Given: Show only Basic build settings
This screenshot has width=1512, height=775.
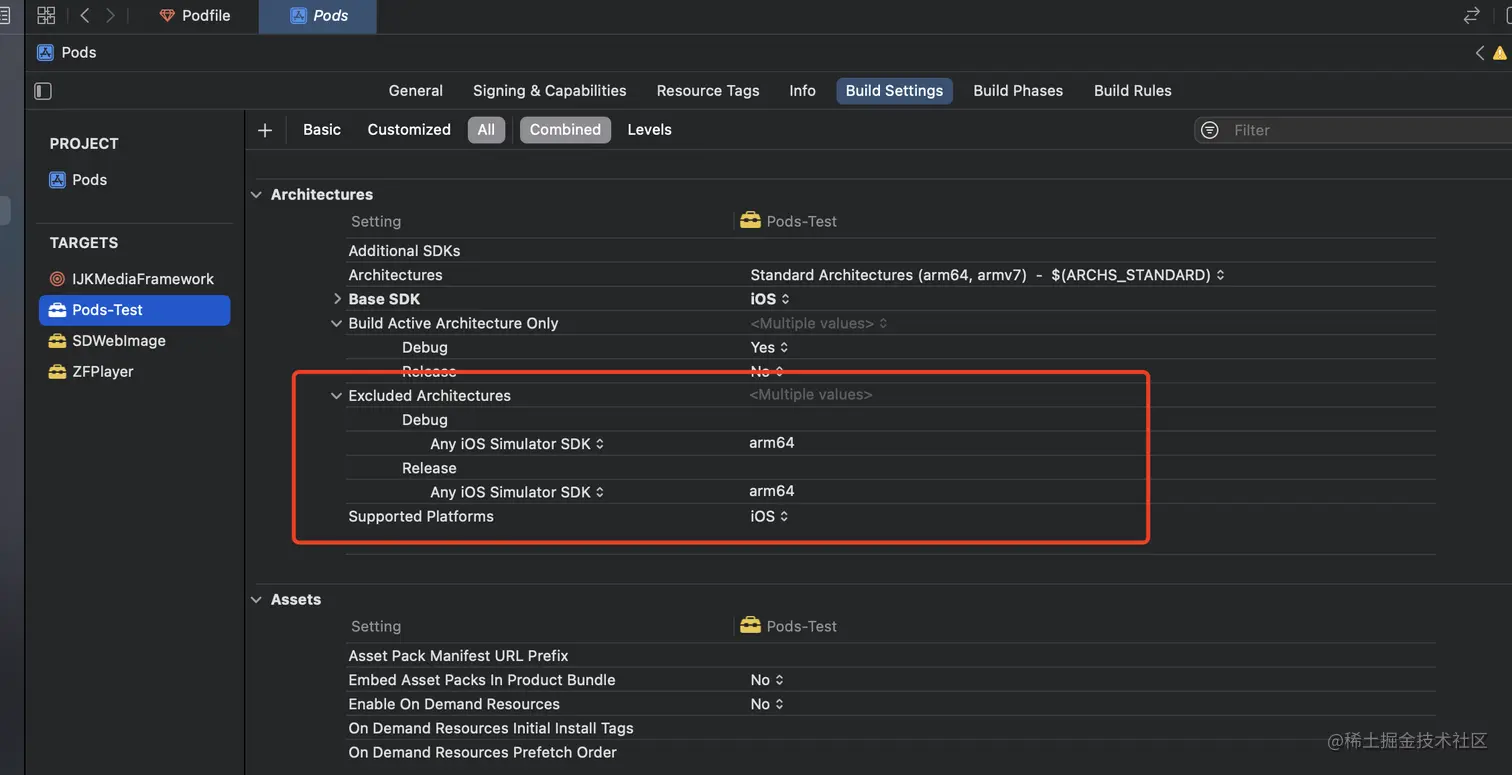Looking at the screenshot, I should pyautogui.click(x=322, y=130).
